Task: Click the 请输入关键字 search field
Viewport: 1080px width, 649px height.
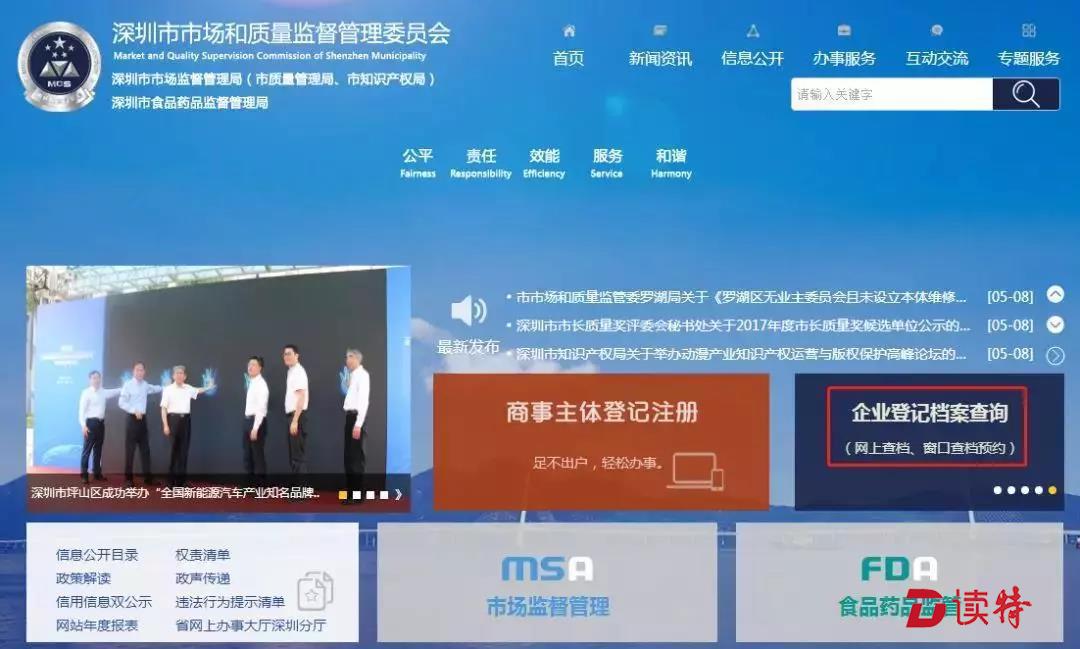Action: pos(890,95)
